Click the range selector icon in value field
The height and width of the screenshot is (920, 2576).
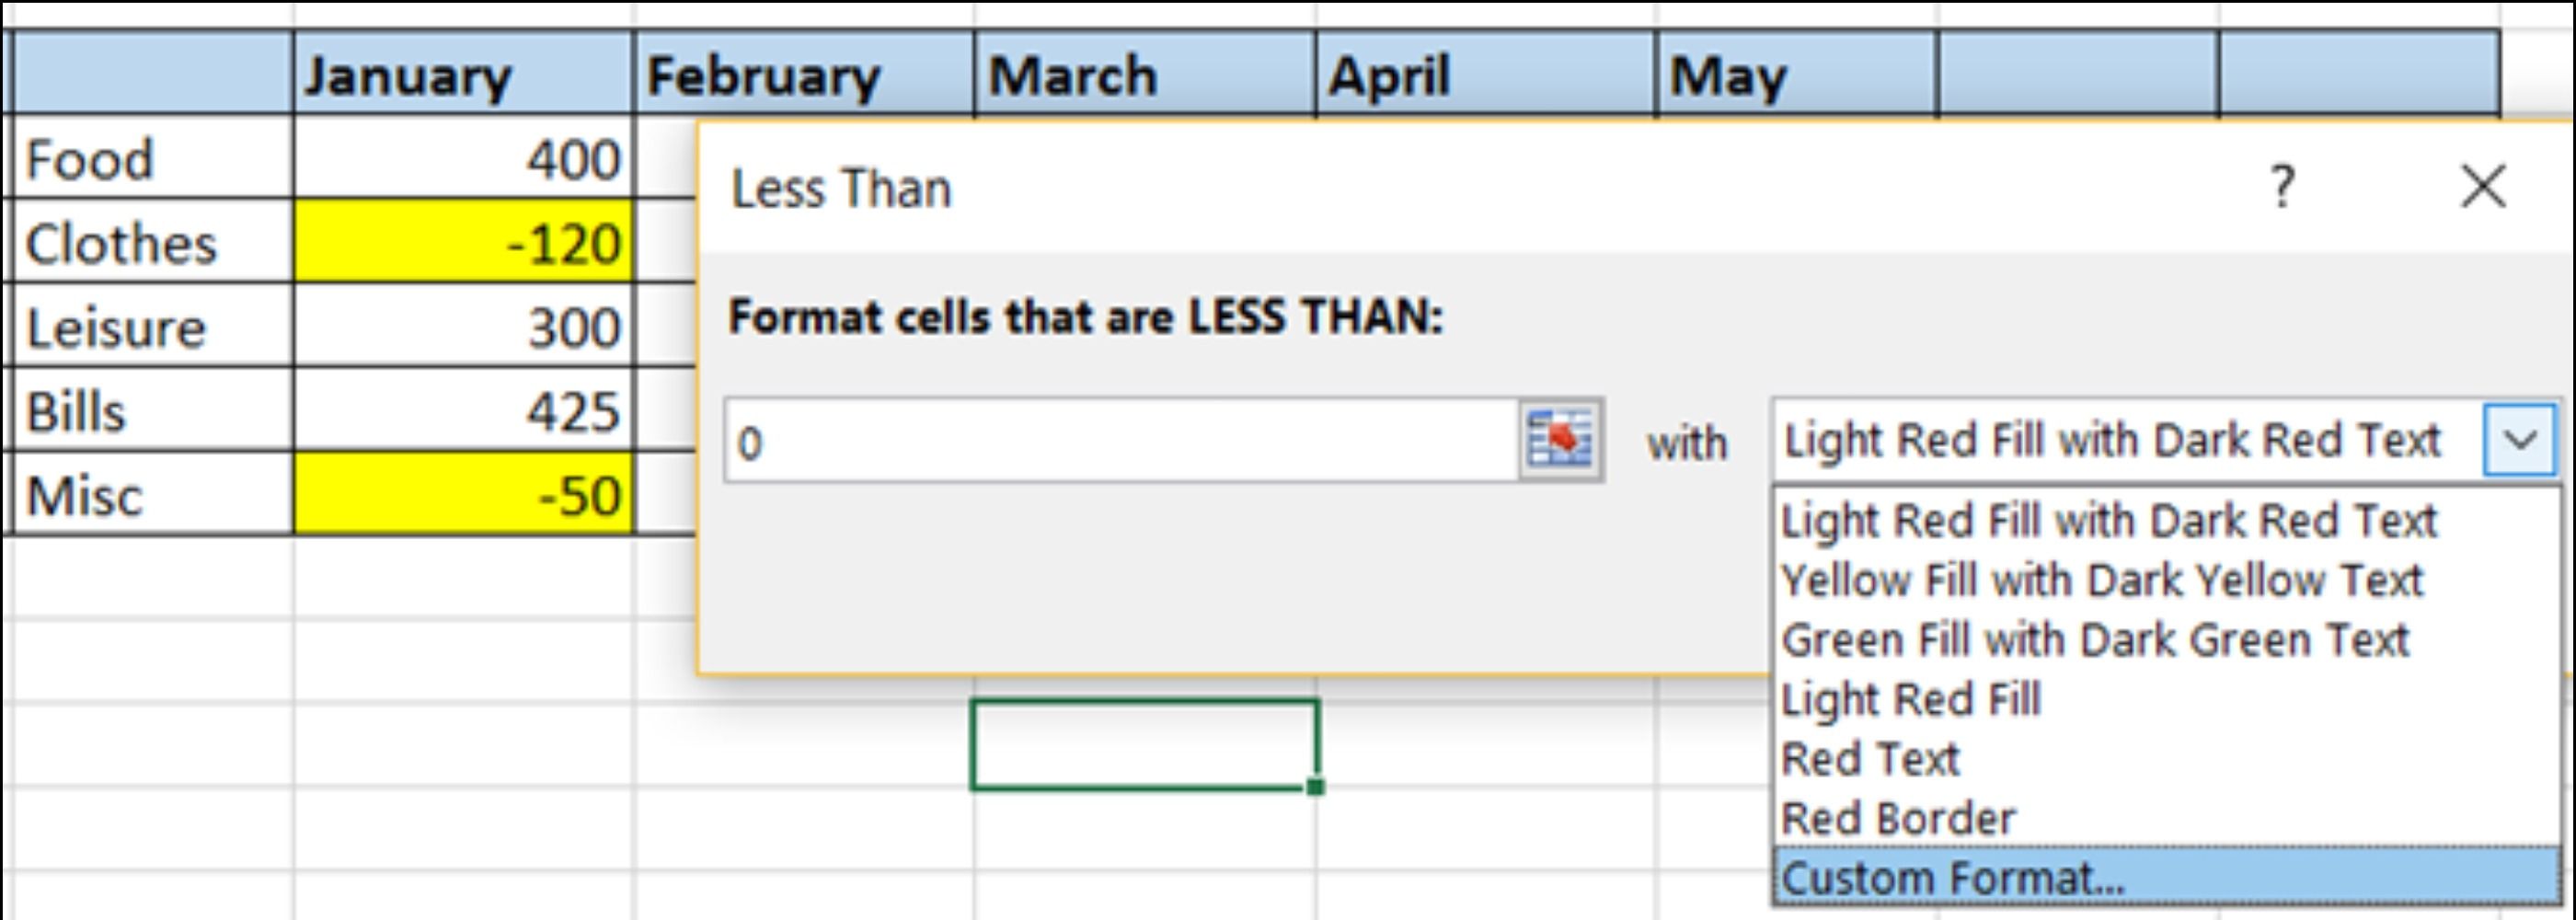point(1560,440)
